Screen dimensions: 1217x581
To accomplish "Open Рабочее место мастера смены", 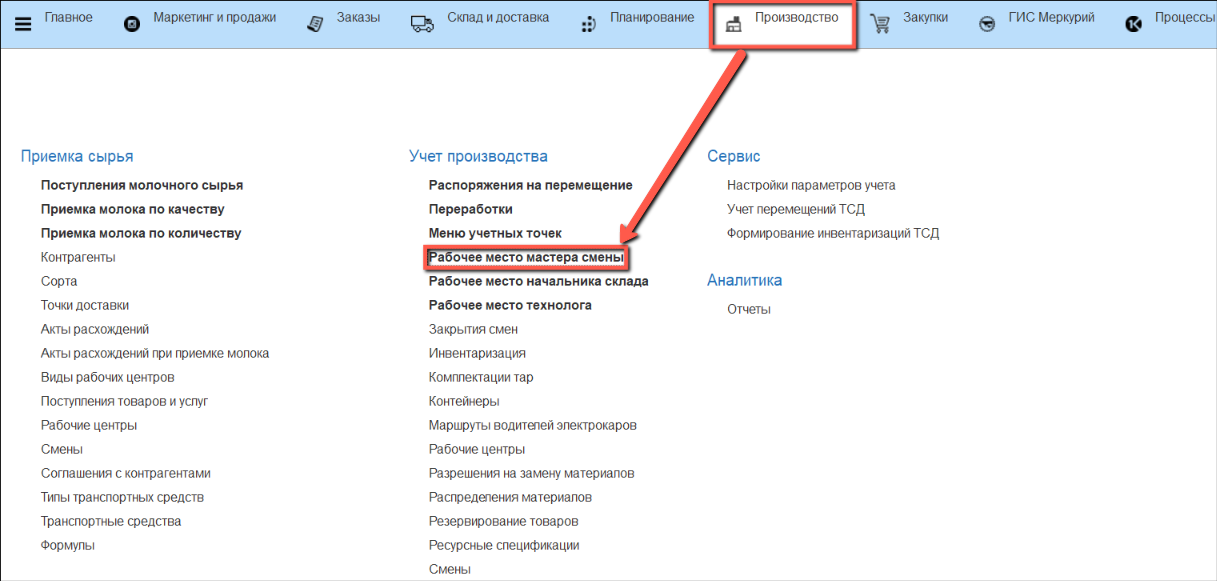I will click(x=526, y=258).
